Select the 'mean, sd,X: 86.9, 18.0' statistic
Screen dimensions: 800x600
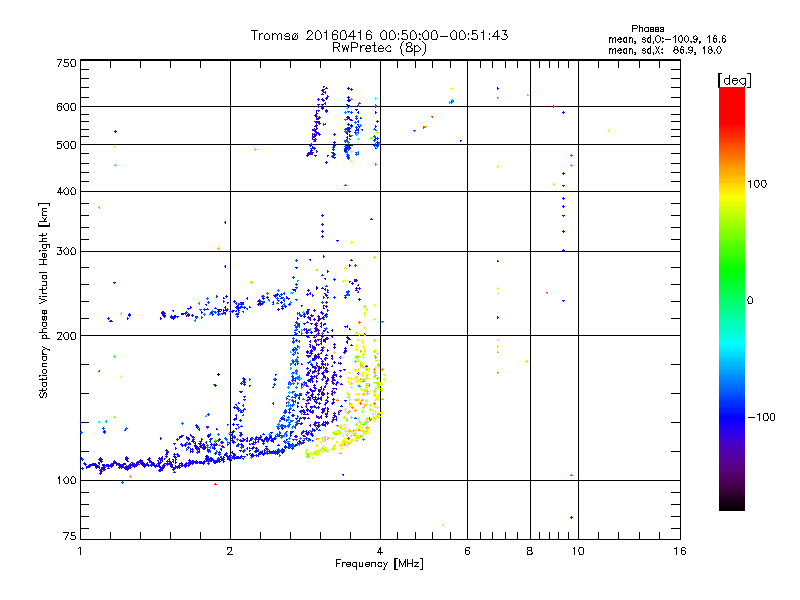pyautogui.click(x=665, y=50)
